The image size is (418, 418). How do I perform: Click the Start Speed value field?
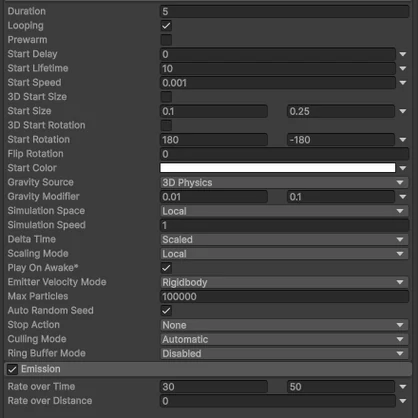(x=278, y=83)
